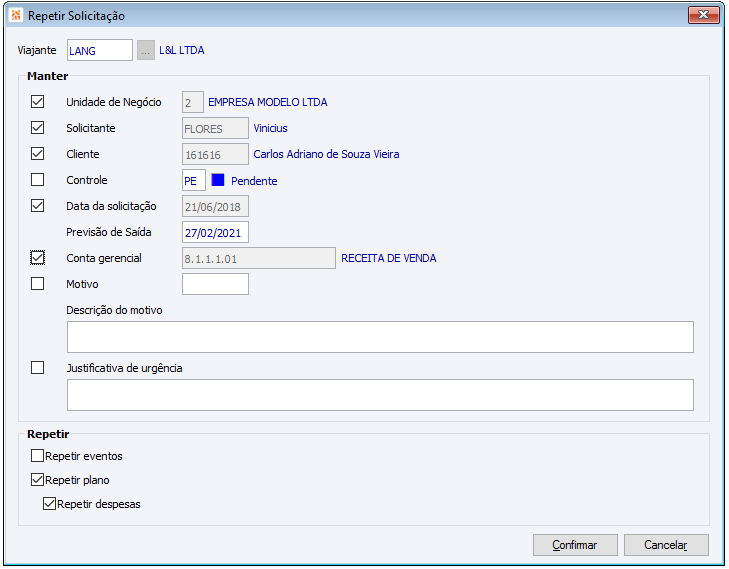Enable the Controle checkbox
The height and width of the screenshot is (569, 729).
(x=38, y=180)
